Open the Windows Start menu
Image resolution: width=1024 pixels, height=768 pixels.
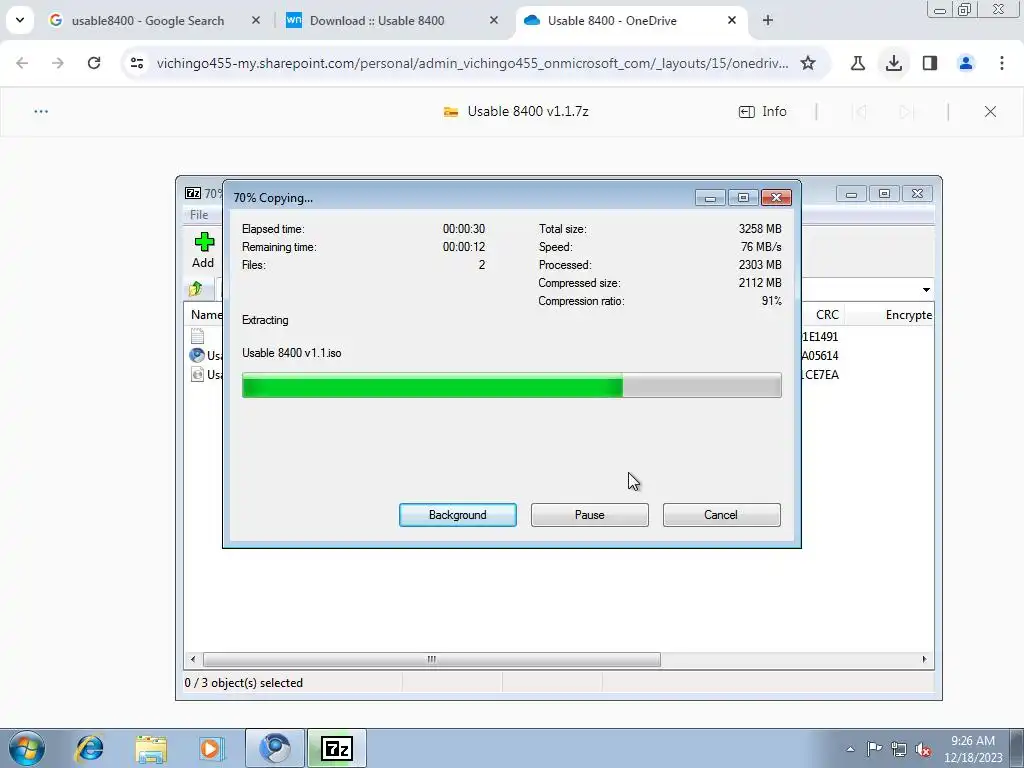[x=27, y=748]
